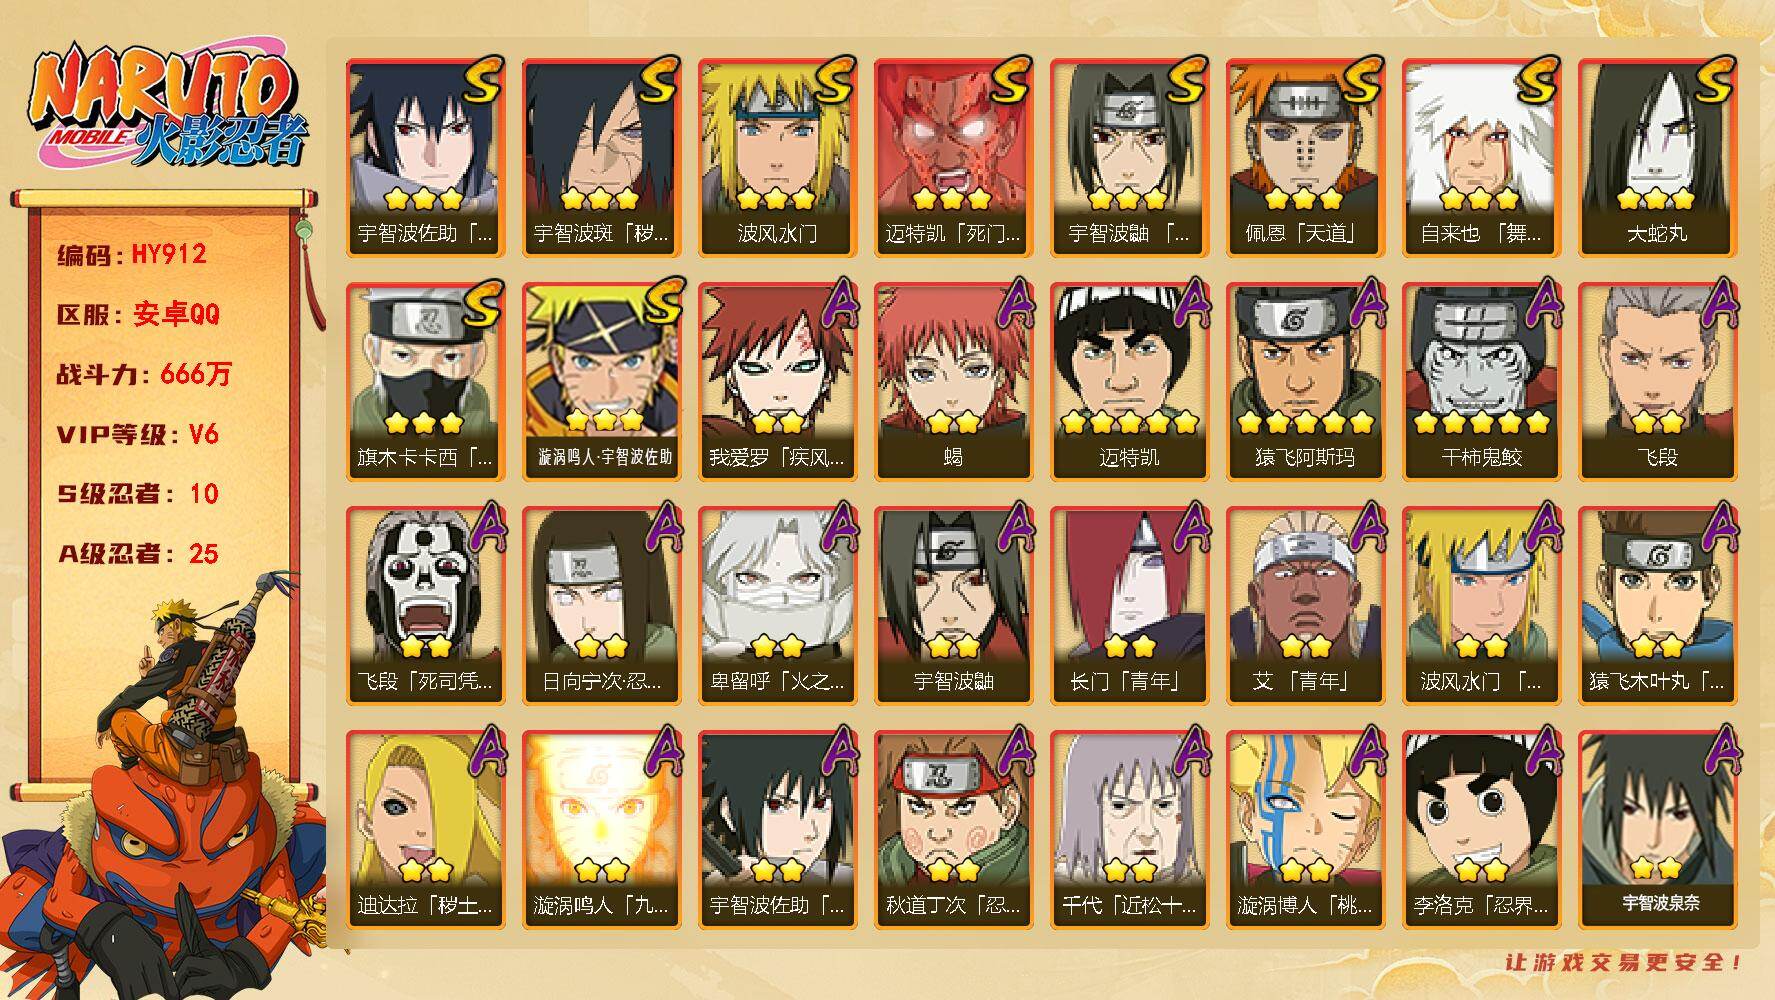Click the VIP等级 V6 entry
This screenshot has width=1775, height=1000.
(x=138, y=434)
